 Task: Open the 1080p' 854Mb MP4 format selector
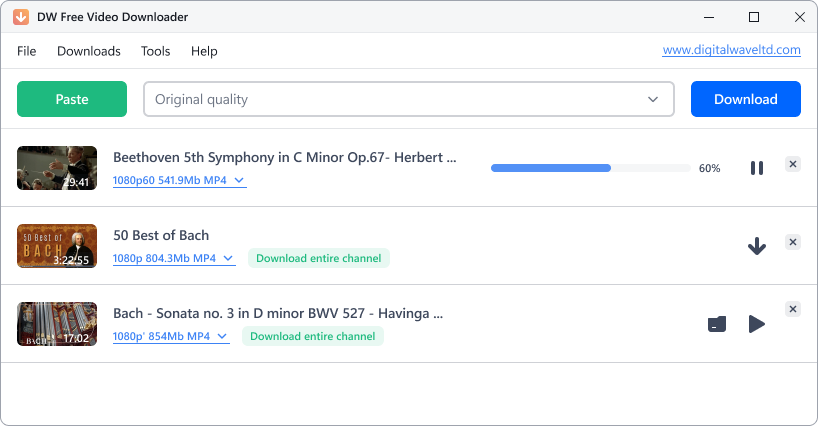pos(171,337)
